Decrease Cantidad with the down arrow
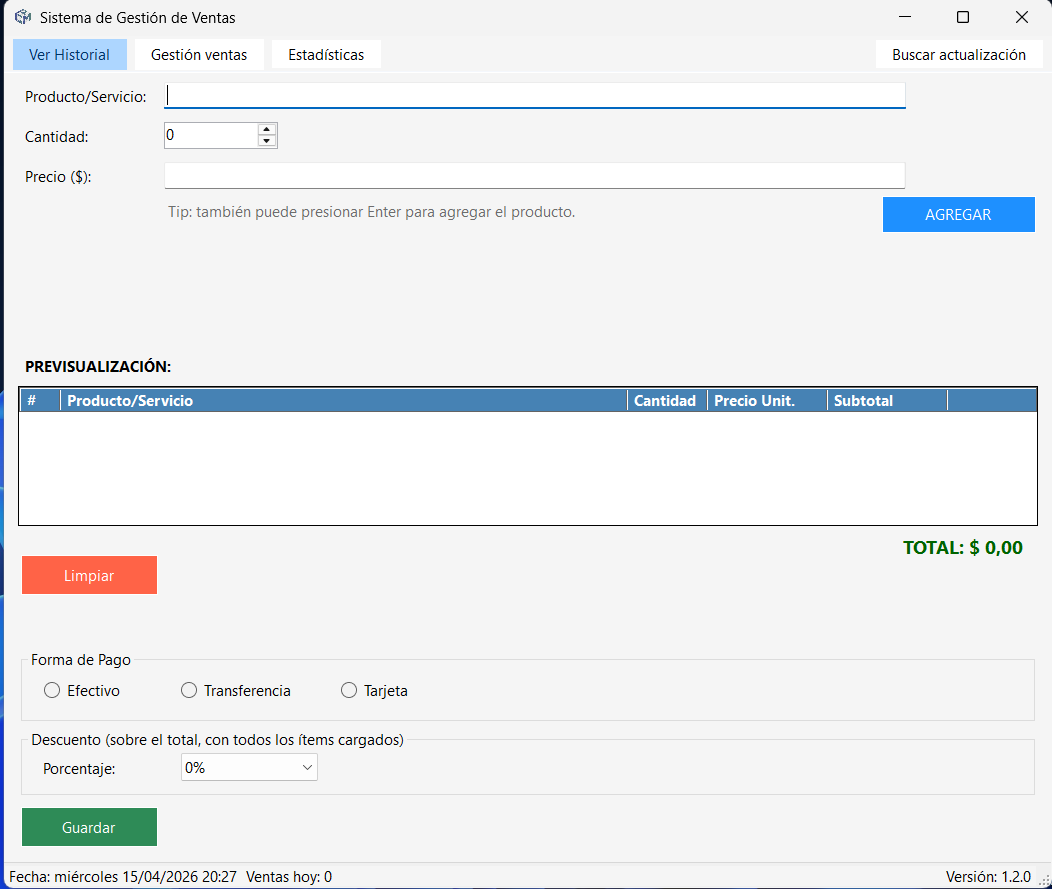Viewport: 1052px width, 889px height. (x=267, y=141)
